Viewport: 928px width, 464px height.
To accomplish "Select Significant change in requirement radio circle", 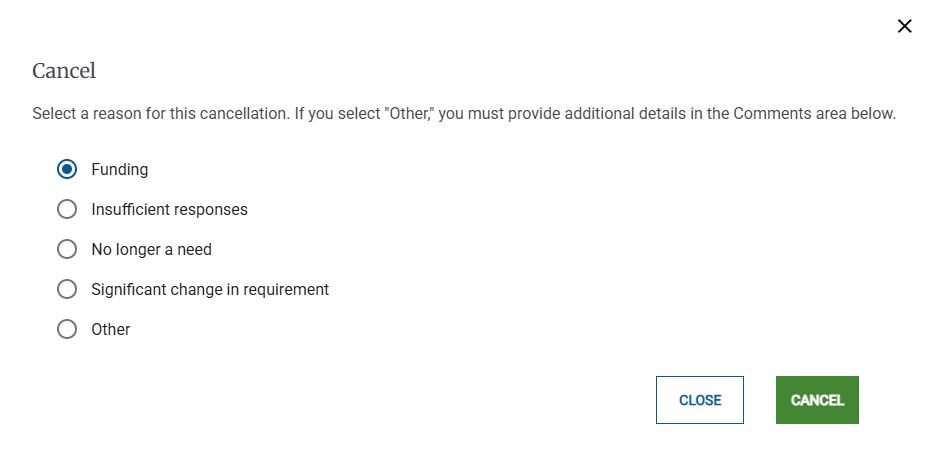I will click(x=67, y=290).
